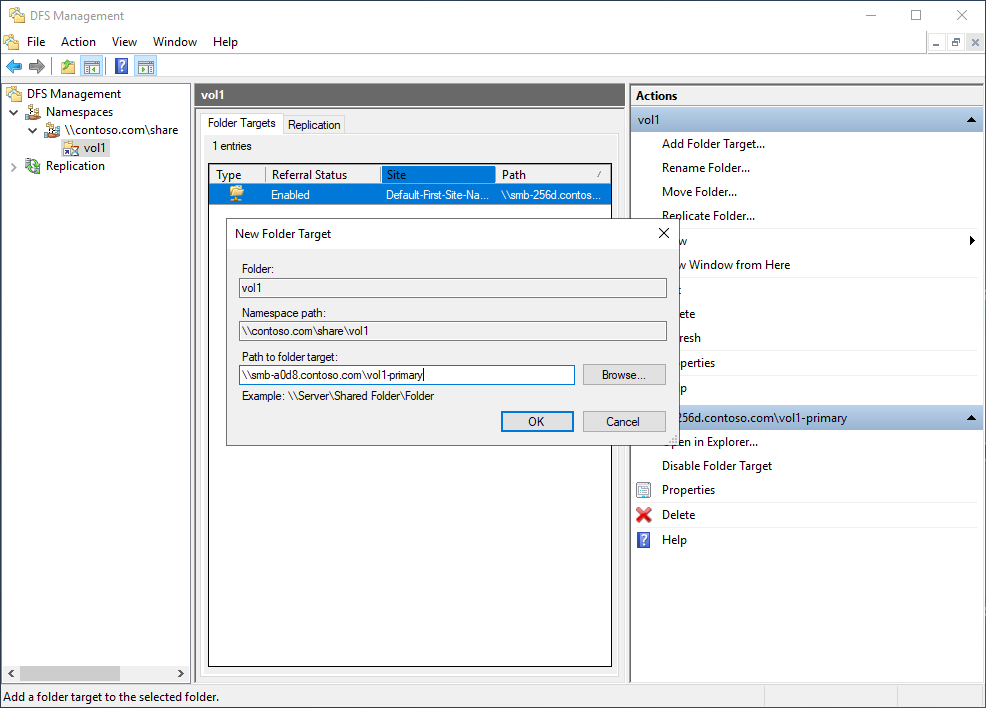Collapse the vol1-primary actions section arrow

tap(971, 418)
